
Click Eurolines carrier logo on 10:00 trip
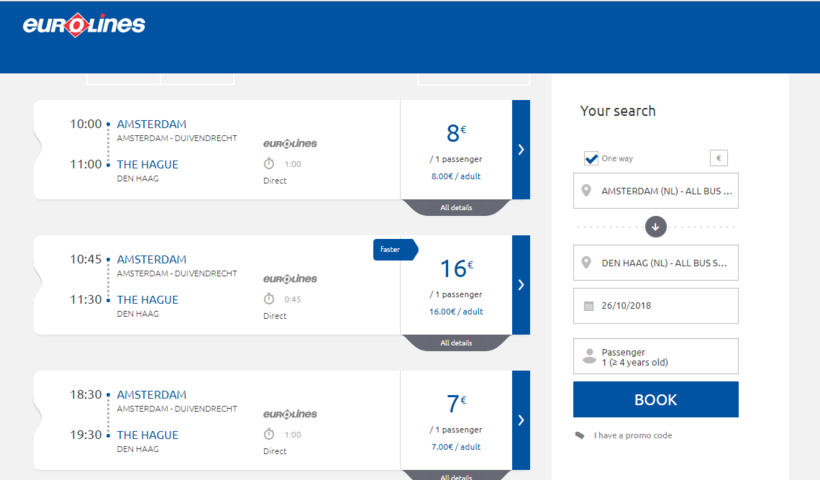coord(290,143)
